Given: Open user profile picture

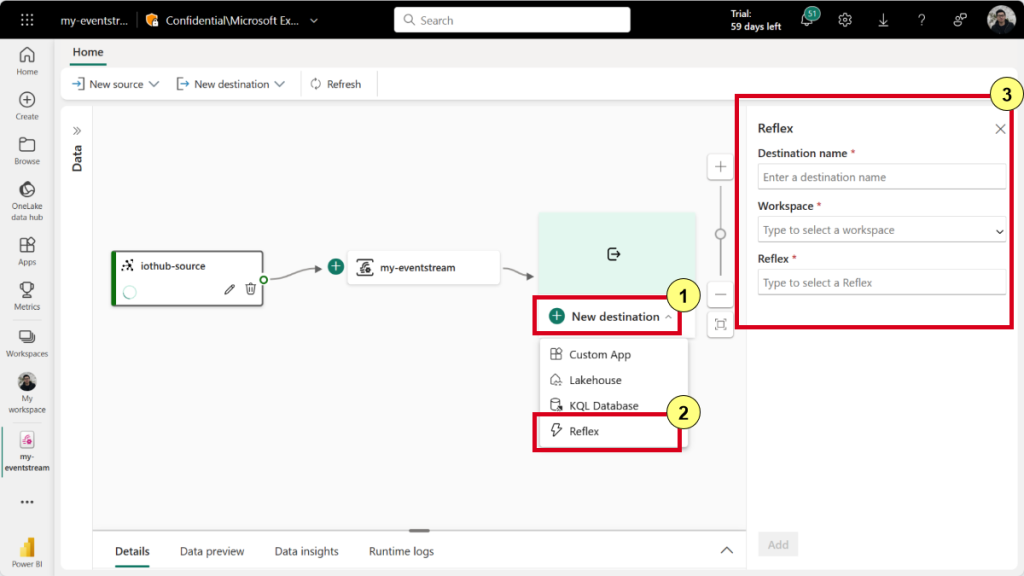Looking at the screenshot, I should [x=1001, y=20].
